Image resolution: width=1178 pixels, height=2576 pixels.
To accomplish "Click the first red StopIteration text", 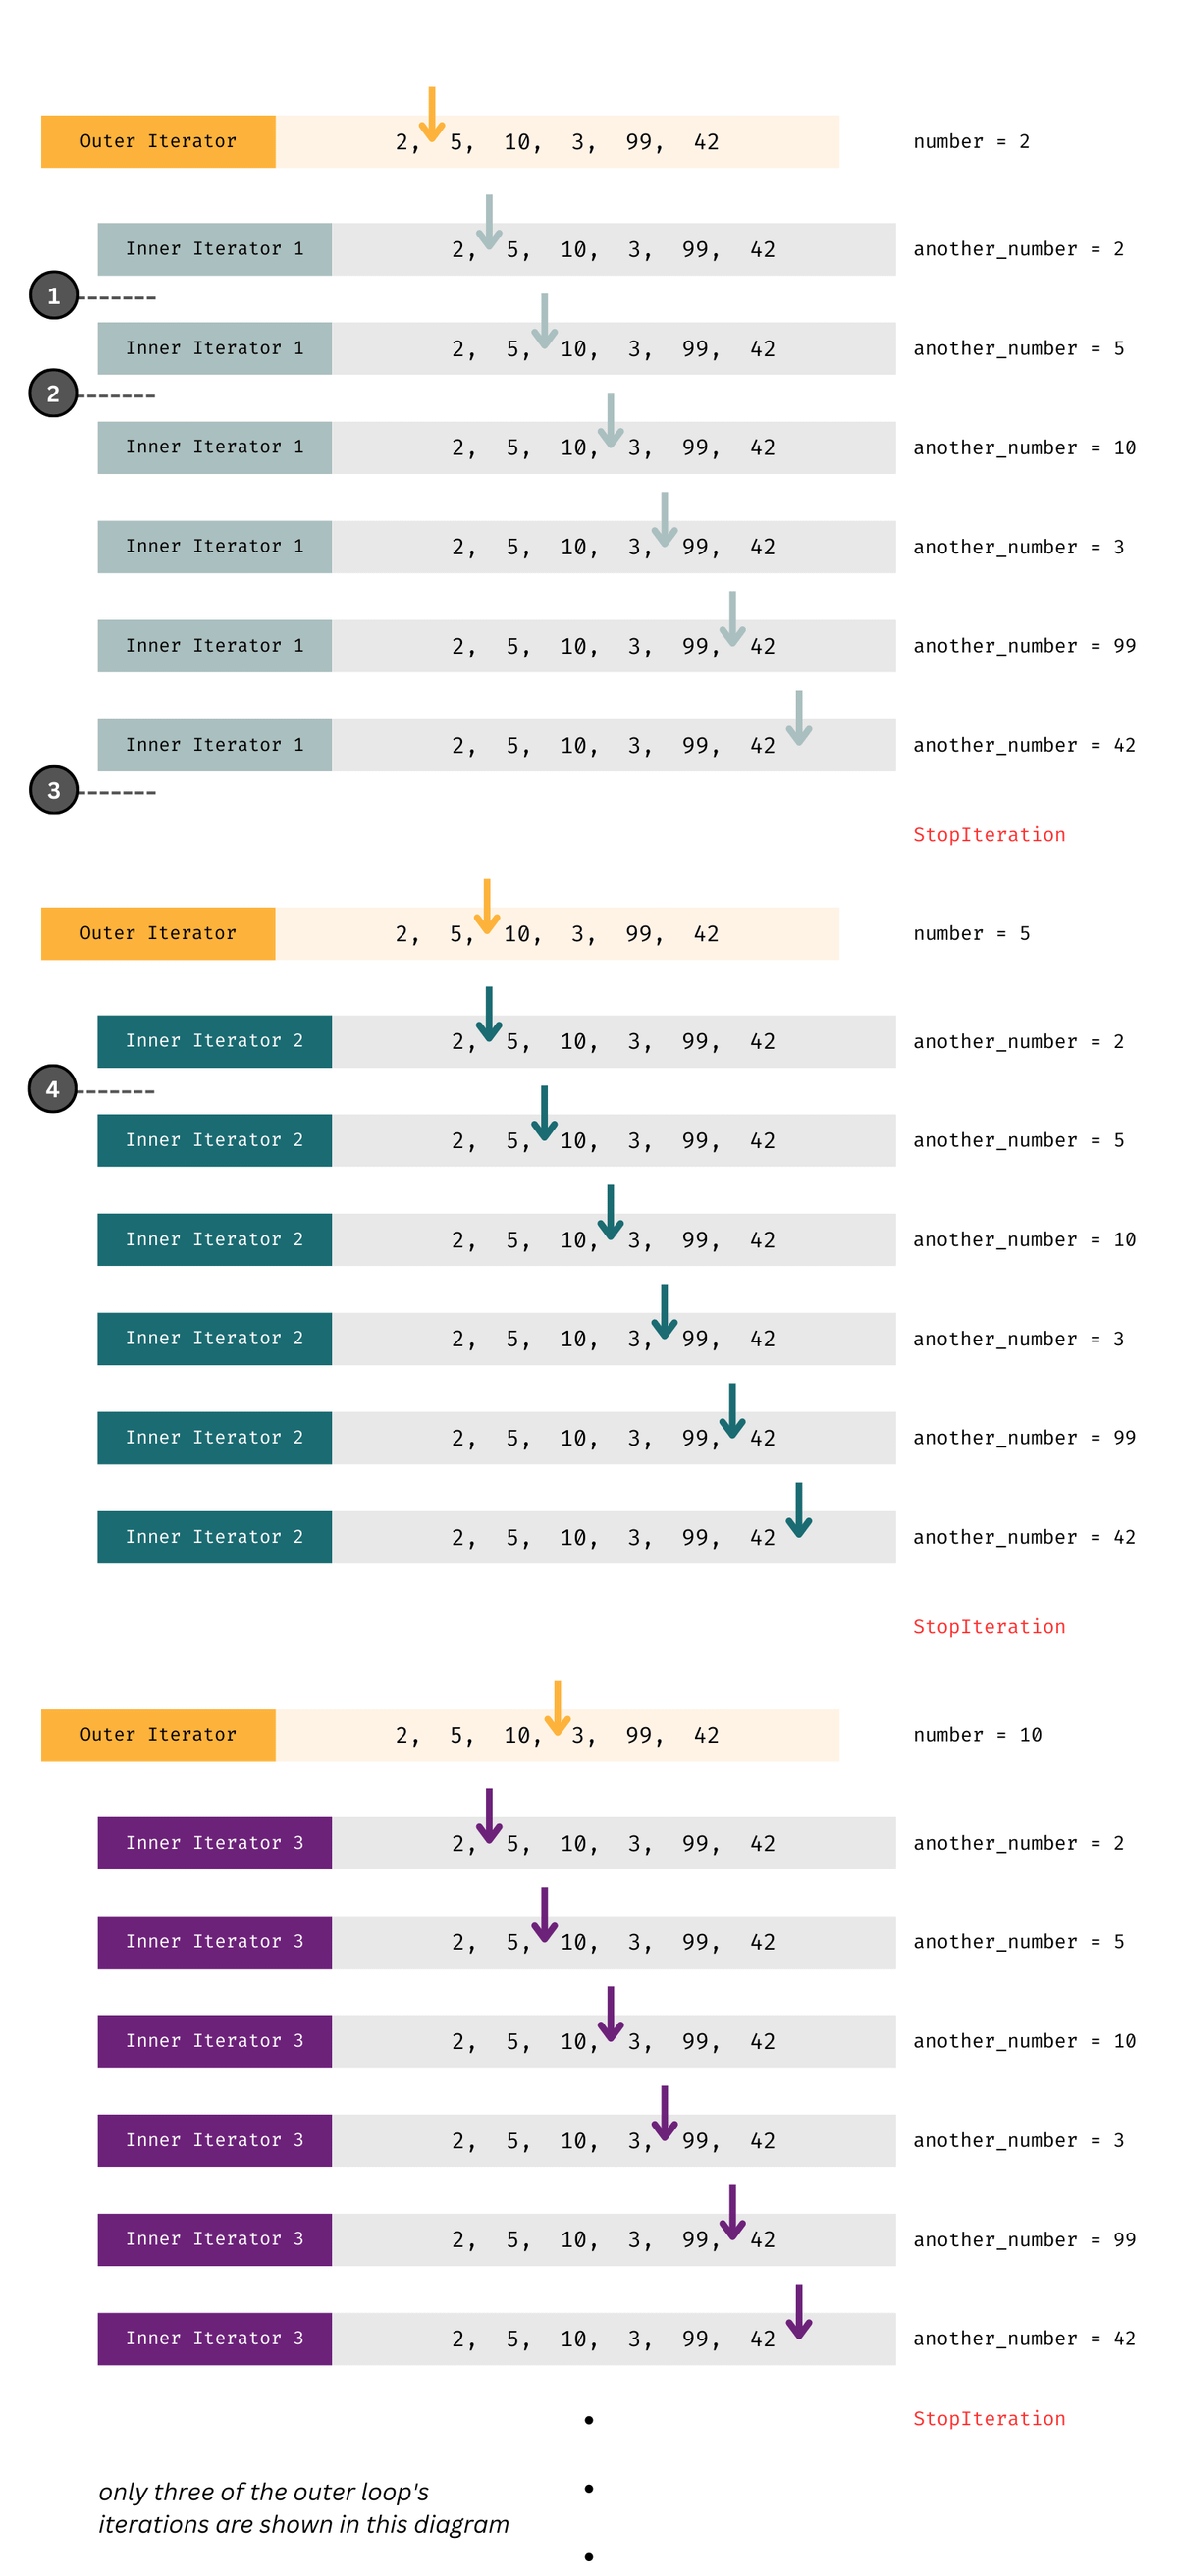I will click(x=989, y=835).
